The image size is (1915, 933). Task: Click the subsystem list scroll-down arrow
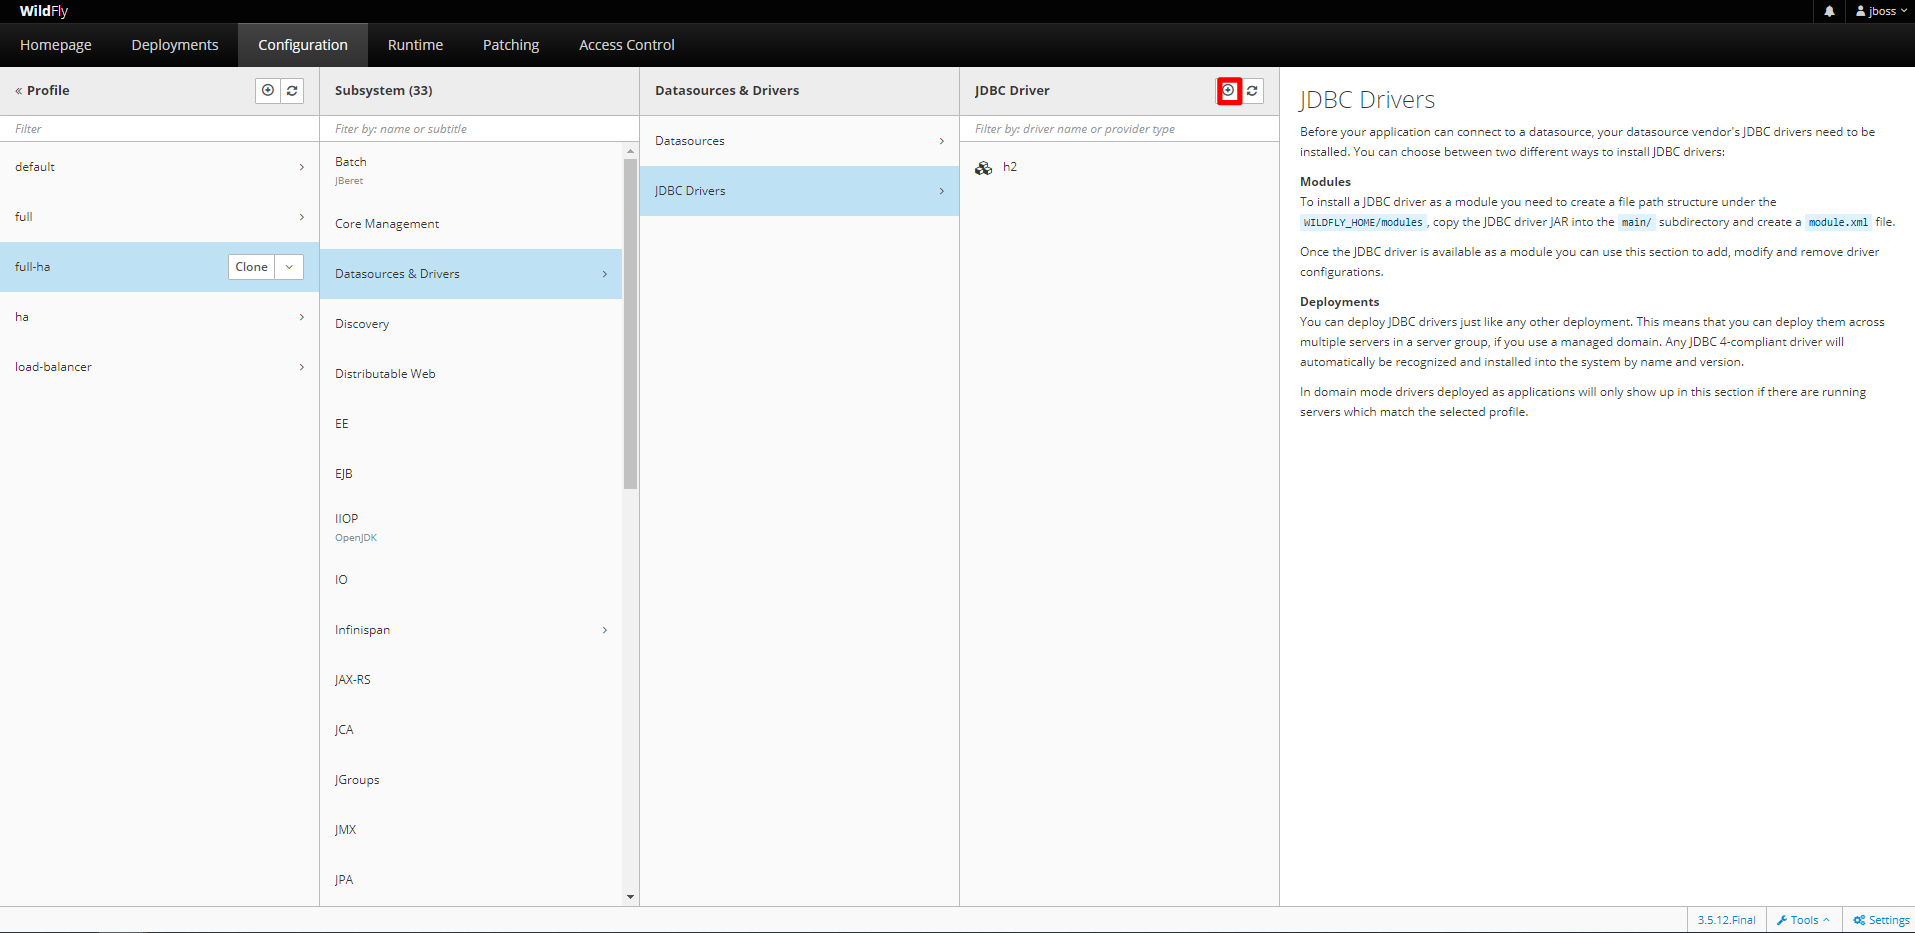point(630,897)
